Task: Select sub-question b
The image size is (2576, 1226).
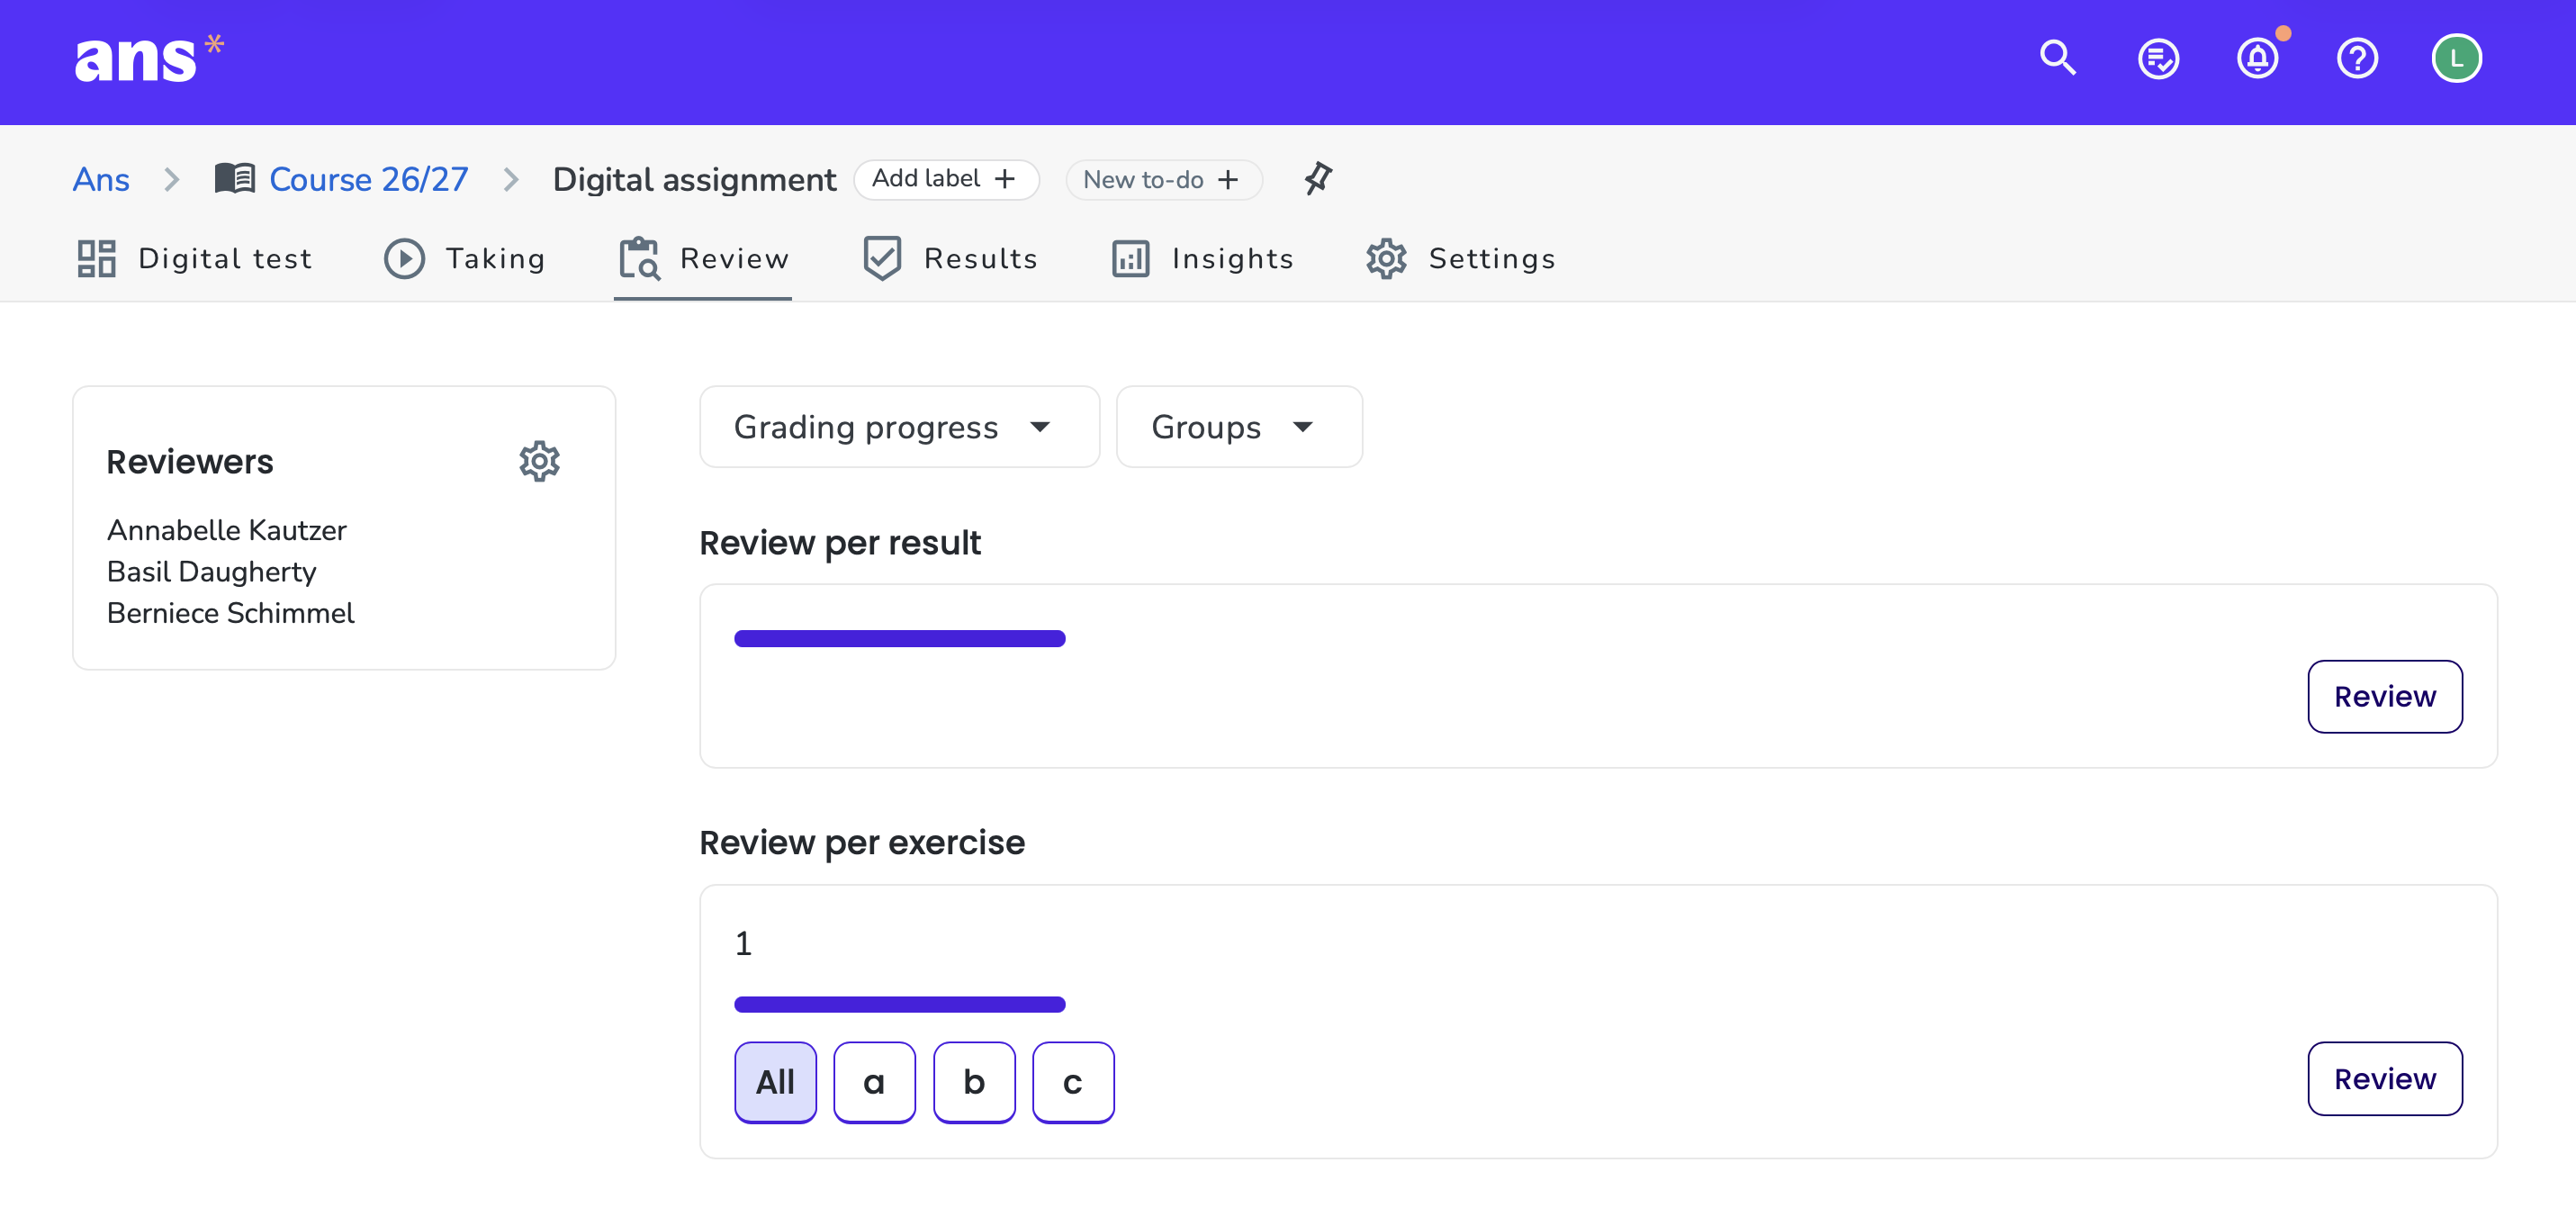Action: coord(974,1082)
